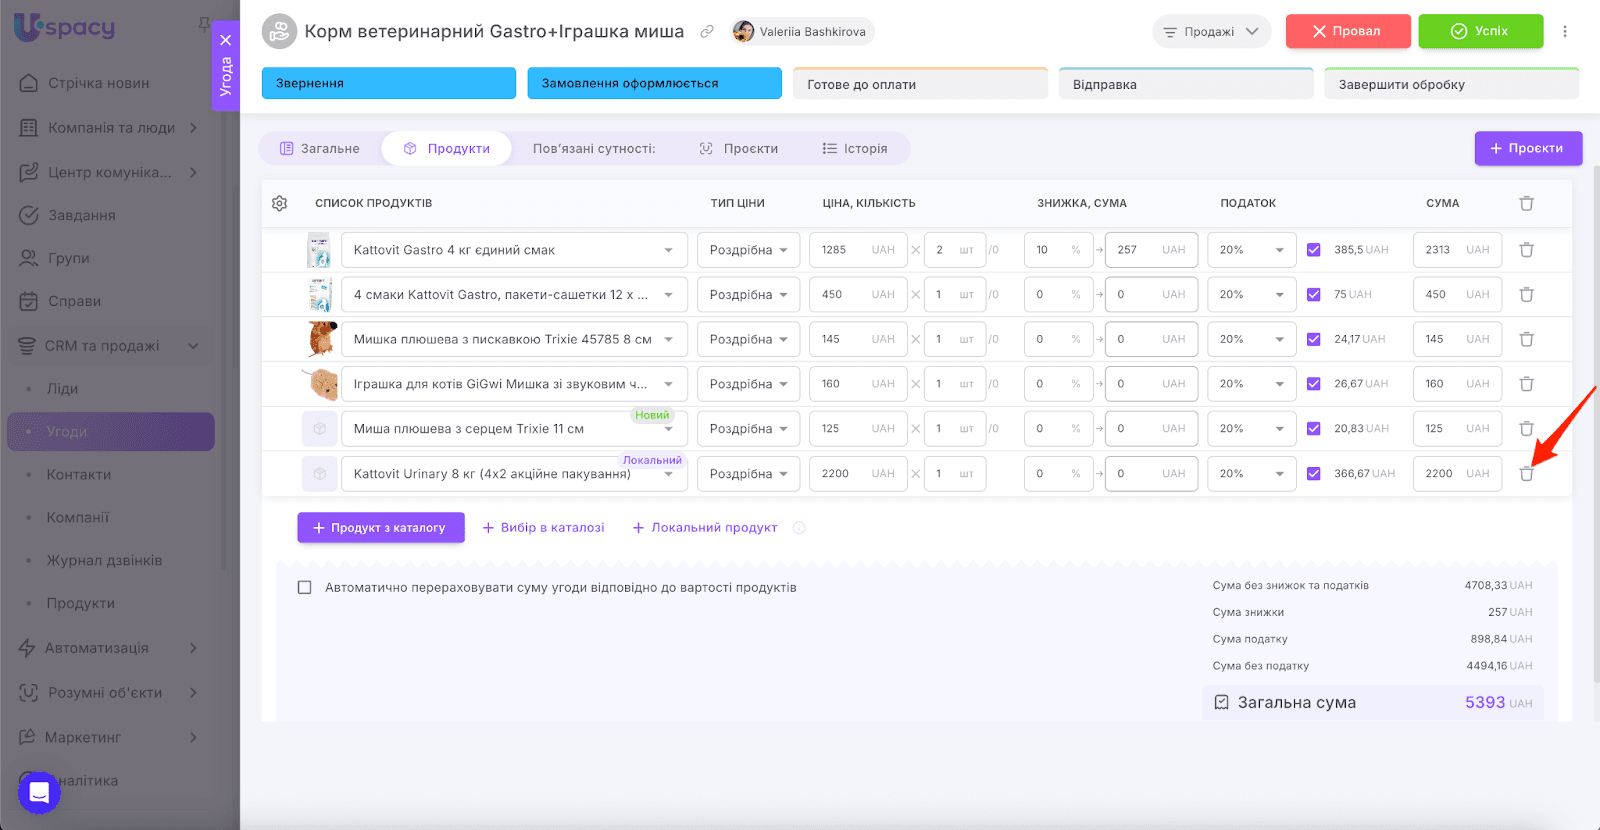Mark the deal as Успіх
1600x830 pixels.
1480,31
